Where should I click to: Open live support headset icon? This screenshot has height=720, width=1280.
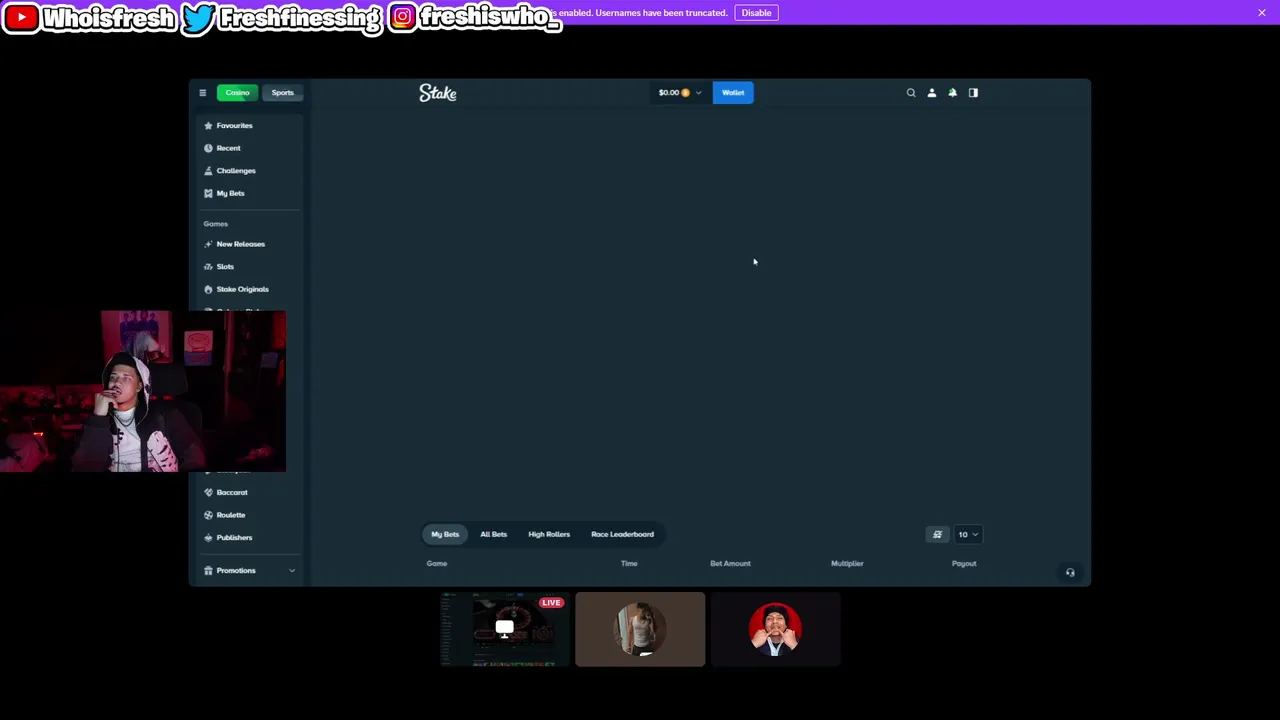pos(1070,573)
